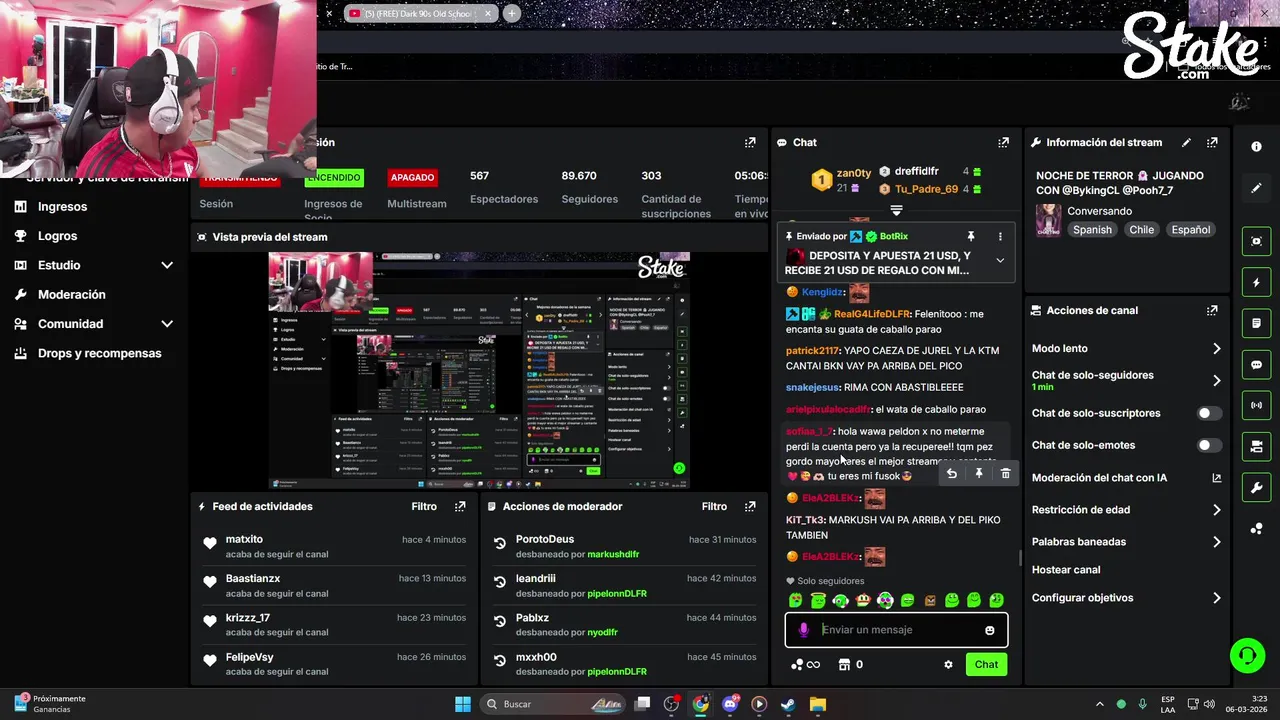Reply to sofiaa message with arrow icon
The height and width of the screenshot is (720, 1280).
[952, 474]
